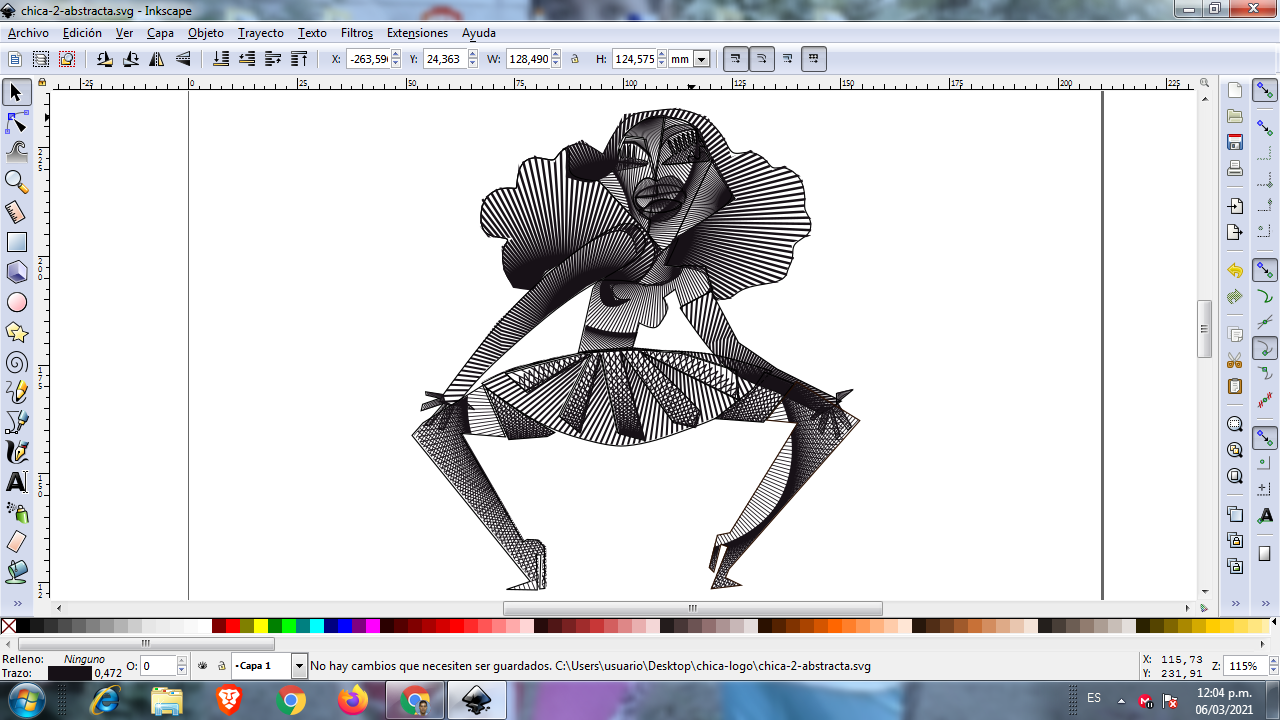Toggle move patterns with object
This screenshot has height=720, width=1280.
[814, 59]
